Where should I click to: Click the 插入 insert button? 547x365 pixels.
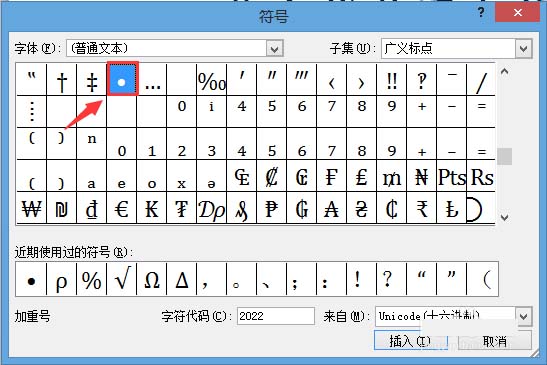coord(411,341)
